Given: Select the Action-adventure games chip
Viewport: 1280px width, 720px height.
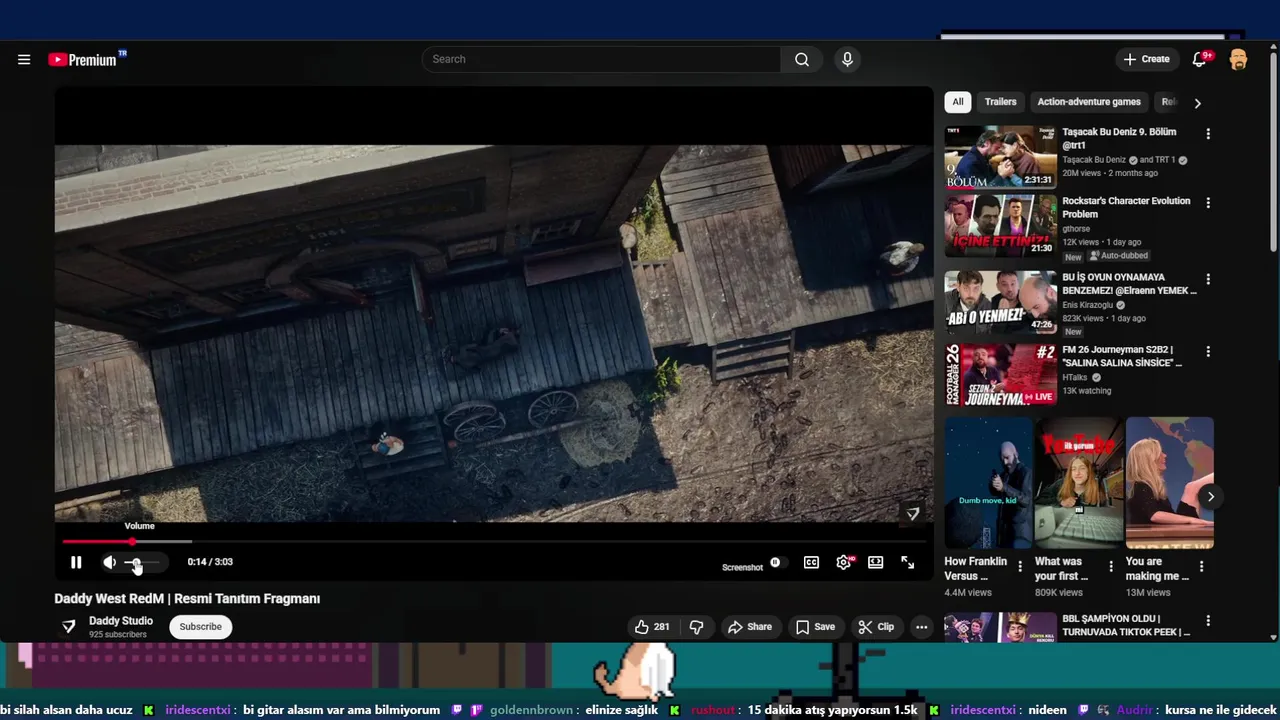Looking at the screenshot, I should click(x=1089, y=102).
